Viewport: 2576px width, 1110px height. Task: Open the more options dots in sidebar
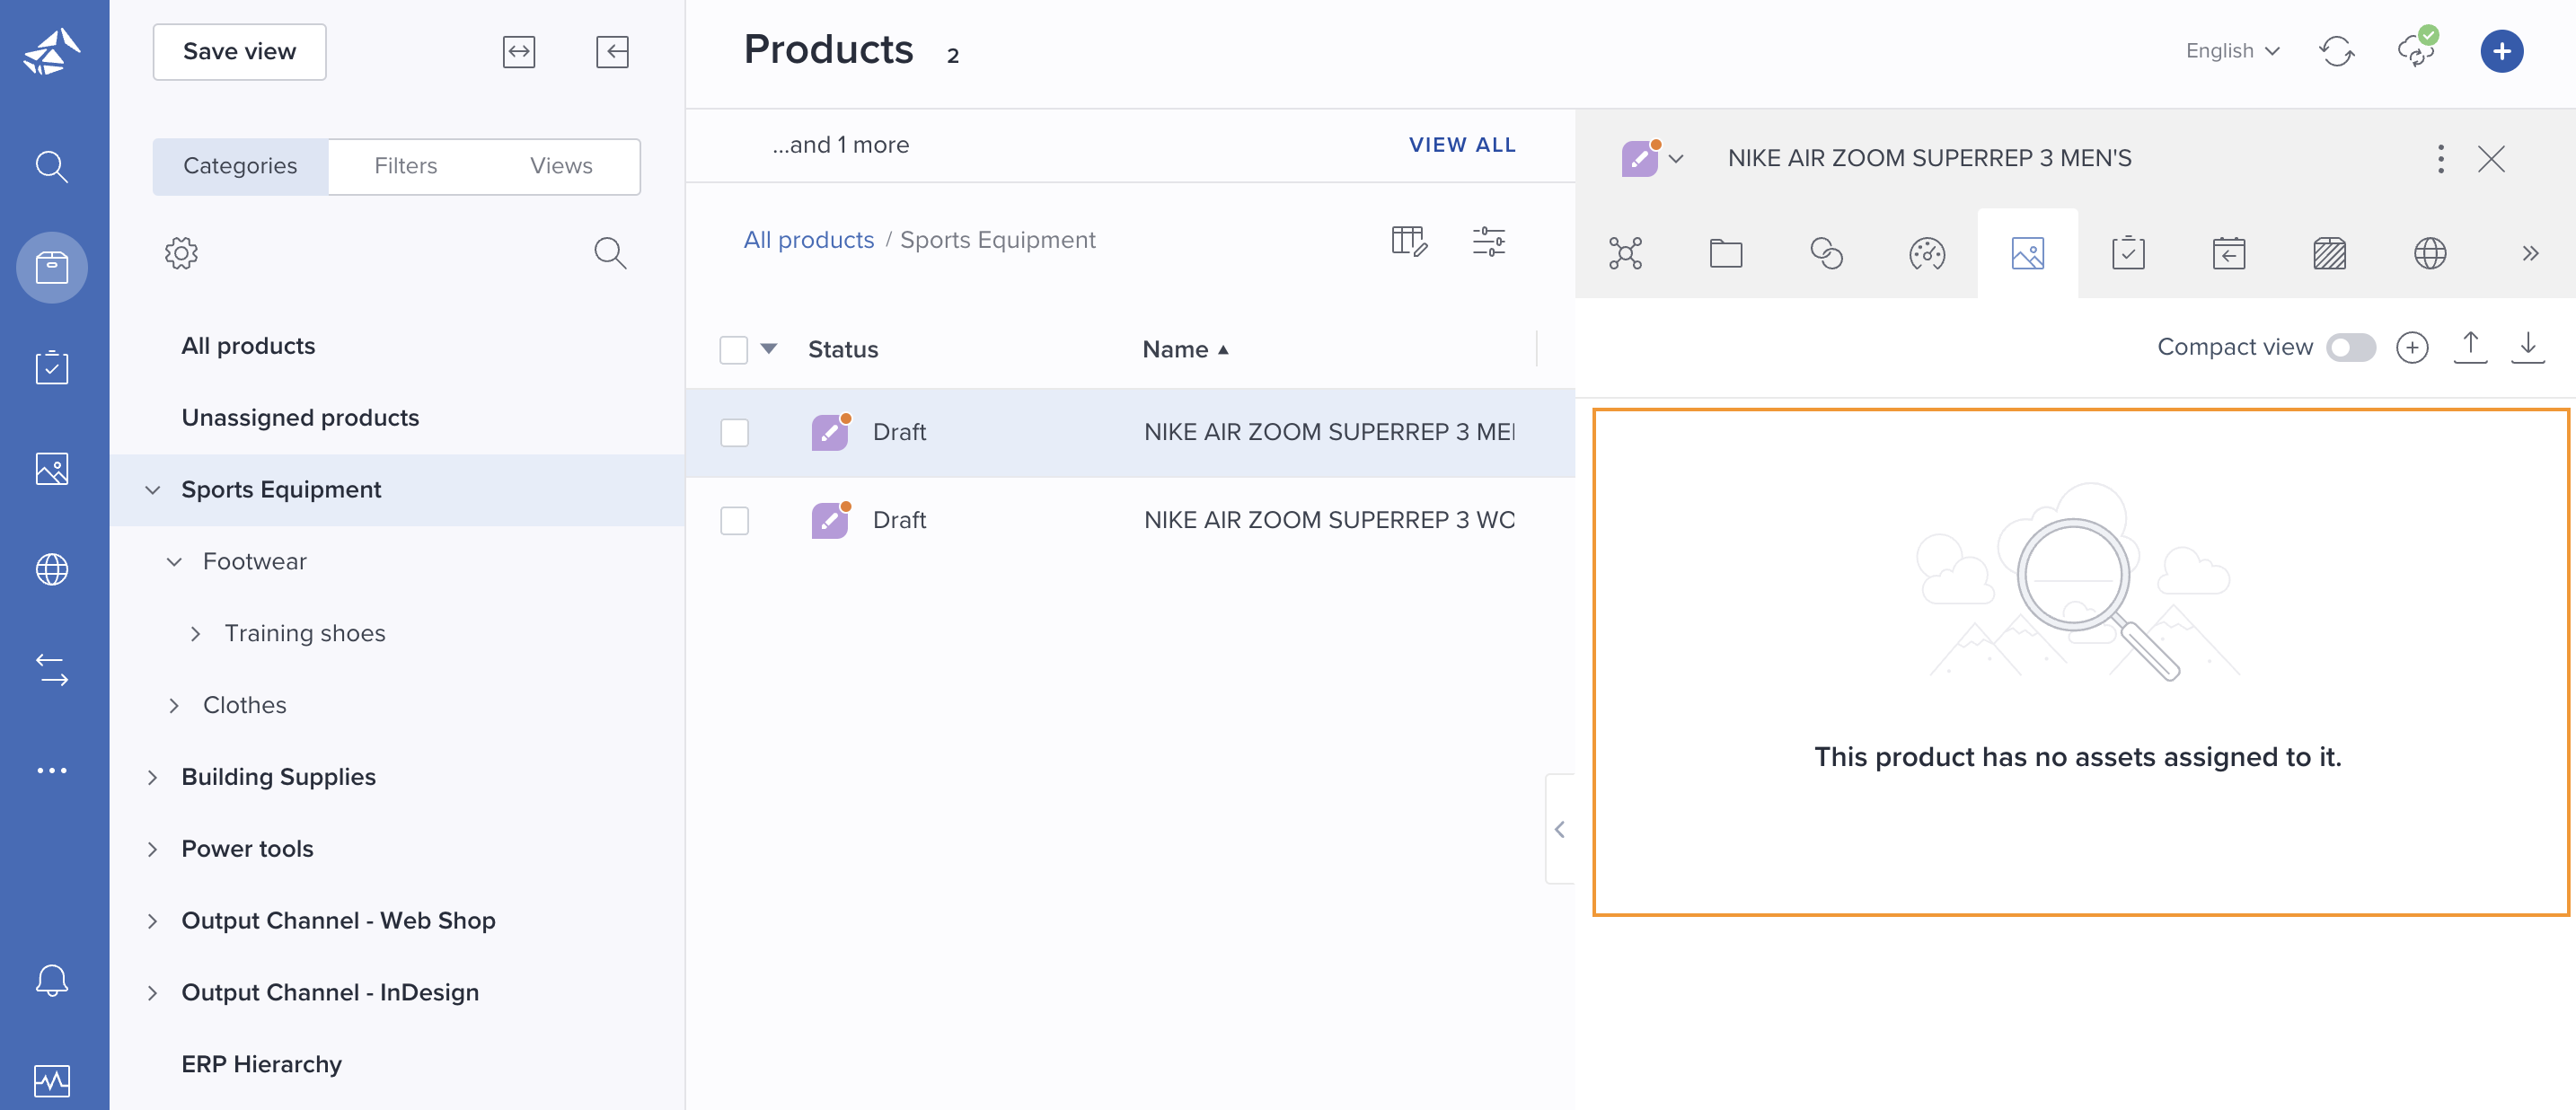coord(52,770)
